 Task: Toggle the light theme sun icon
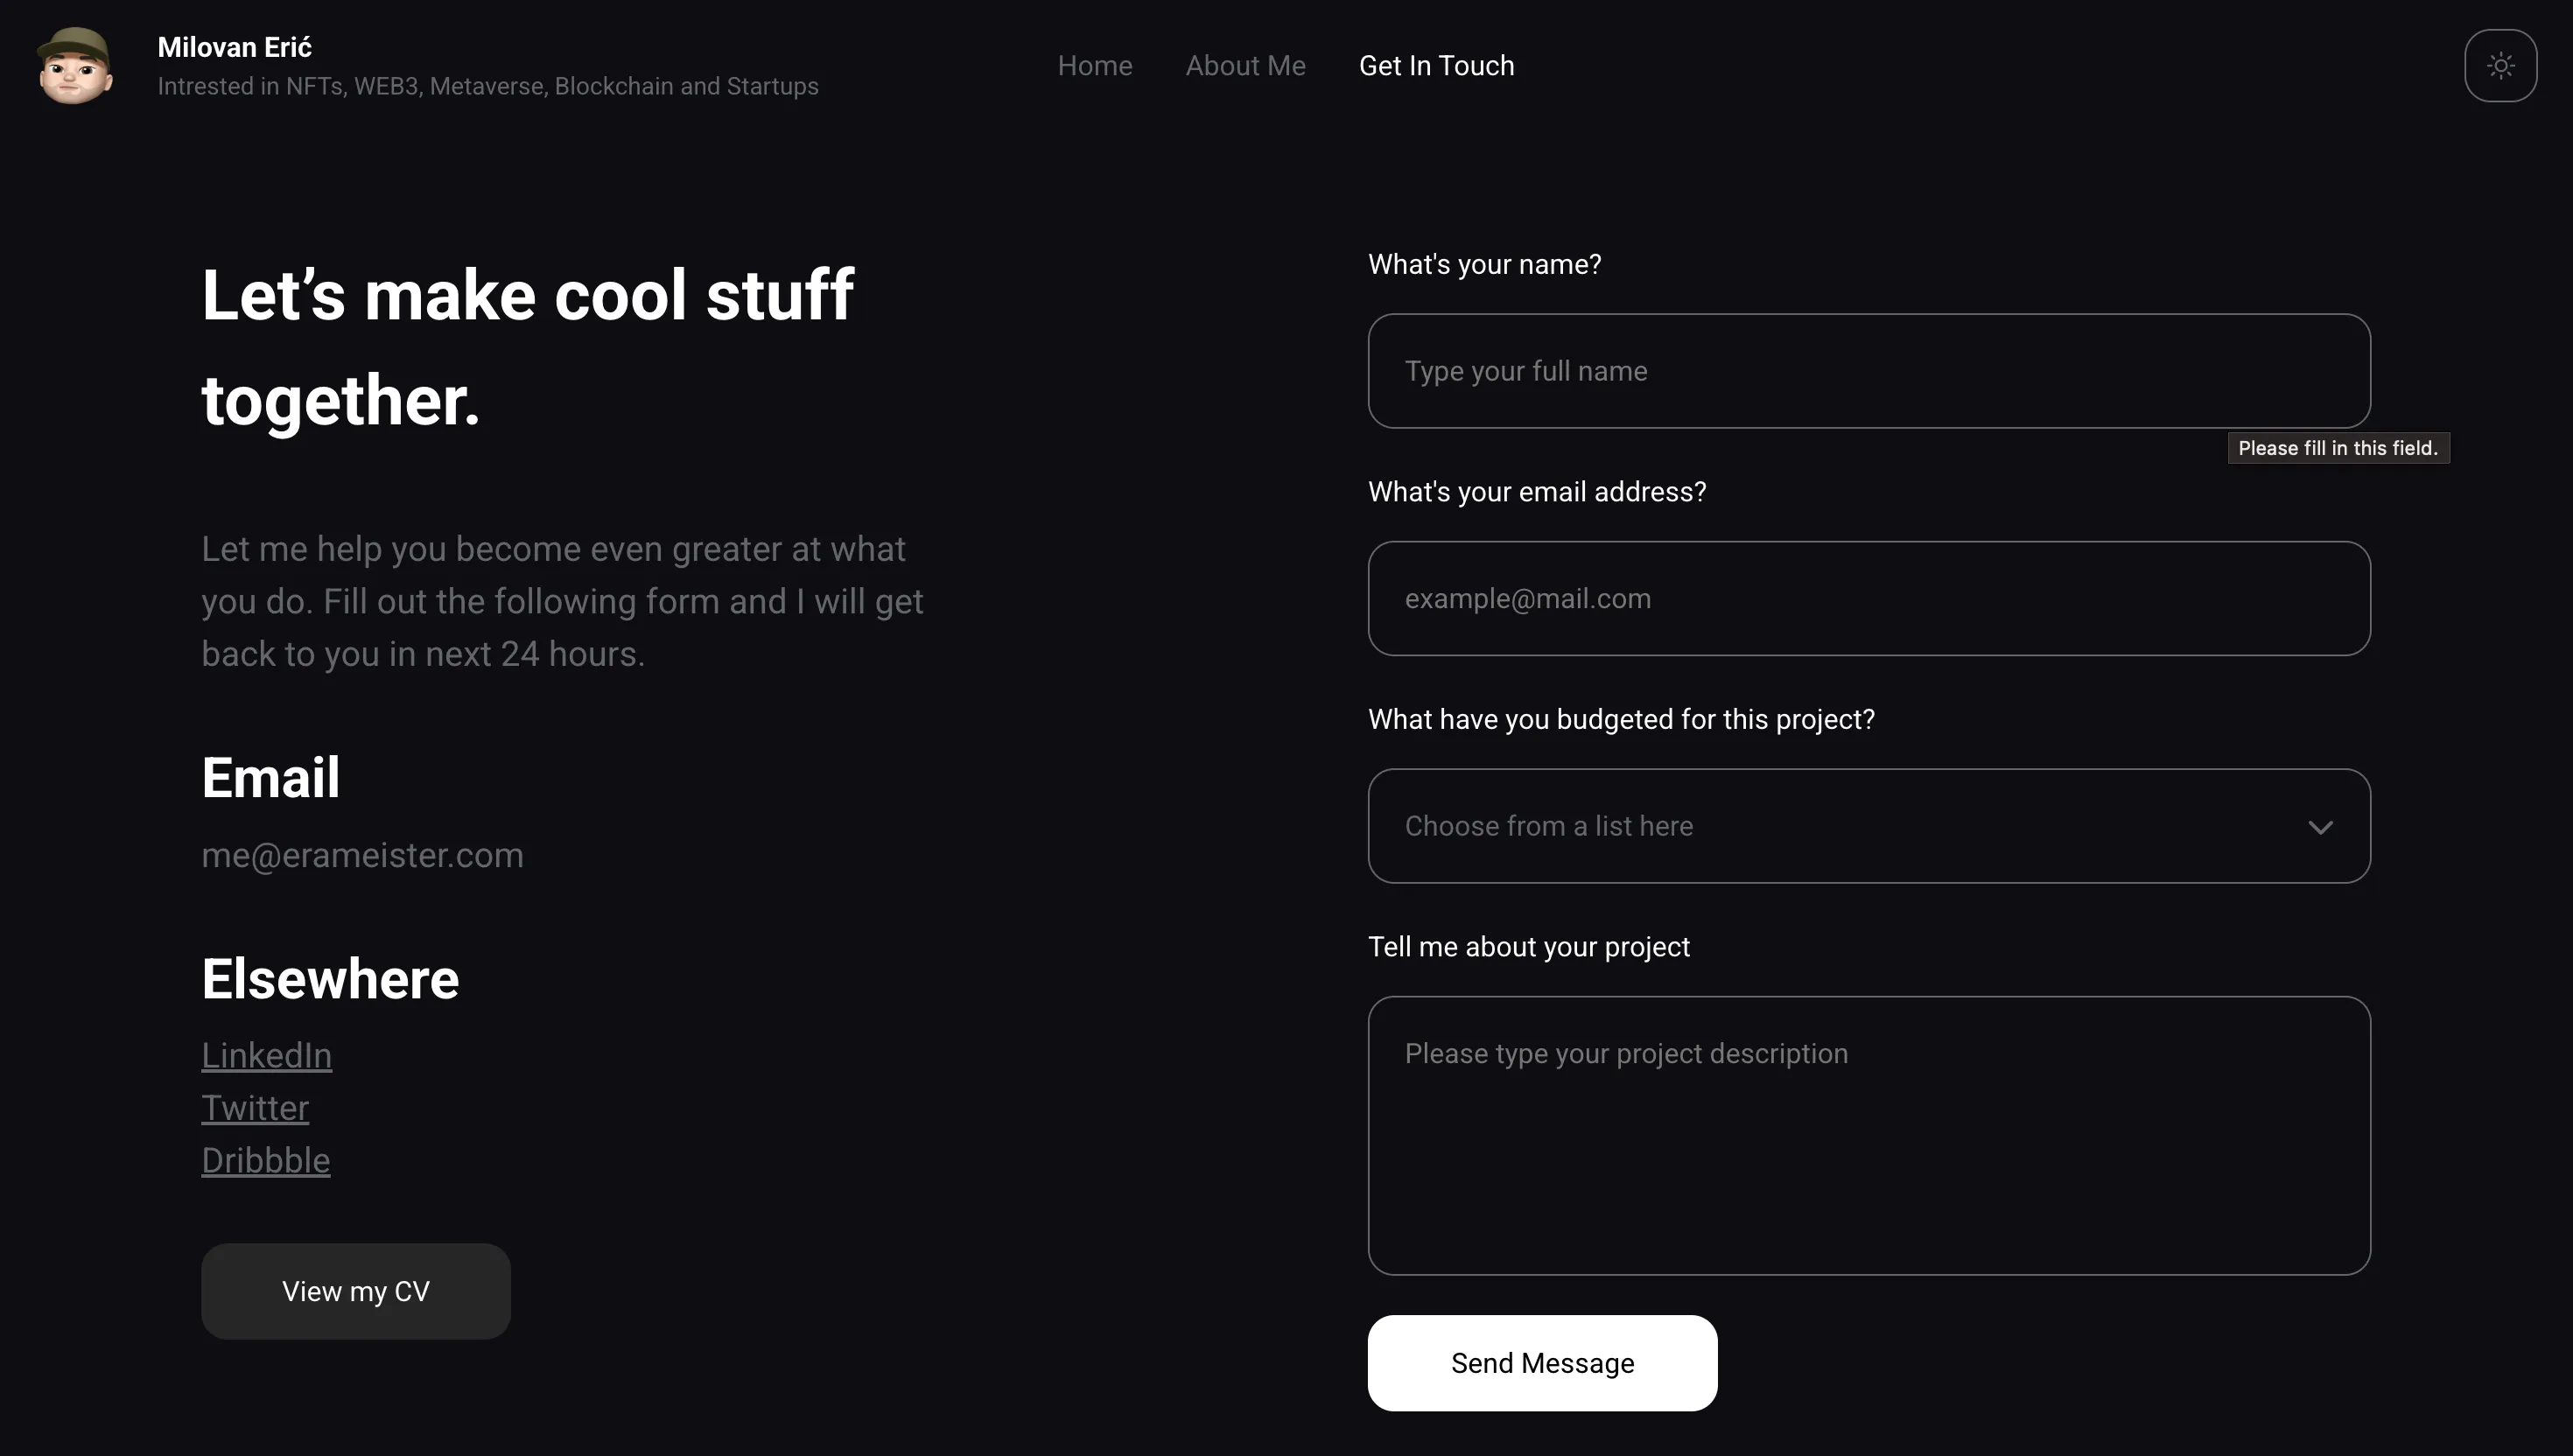coord(2500,66)
